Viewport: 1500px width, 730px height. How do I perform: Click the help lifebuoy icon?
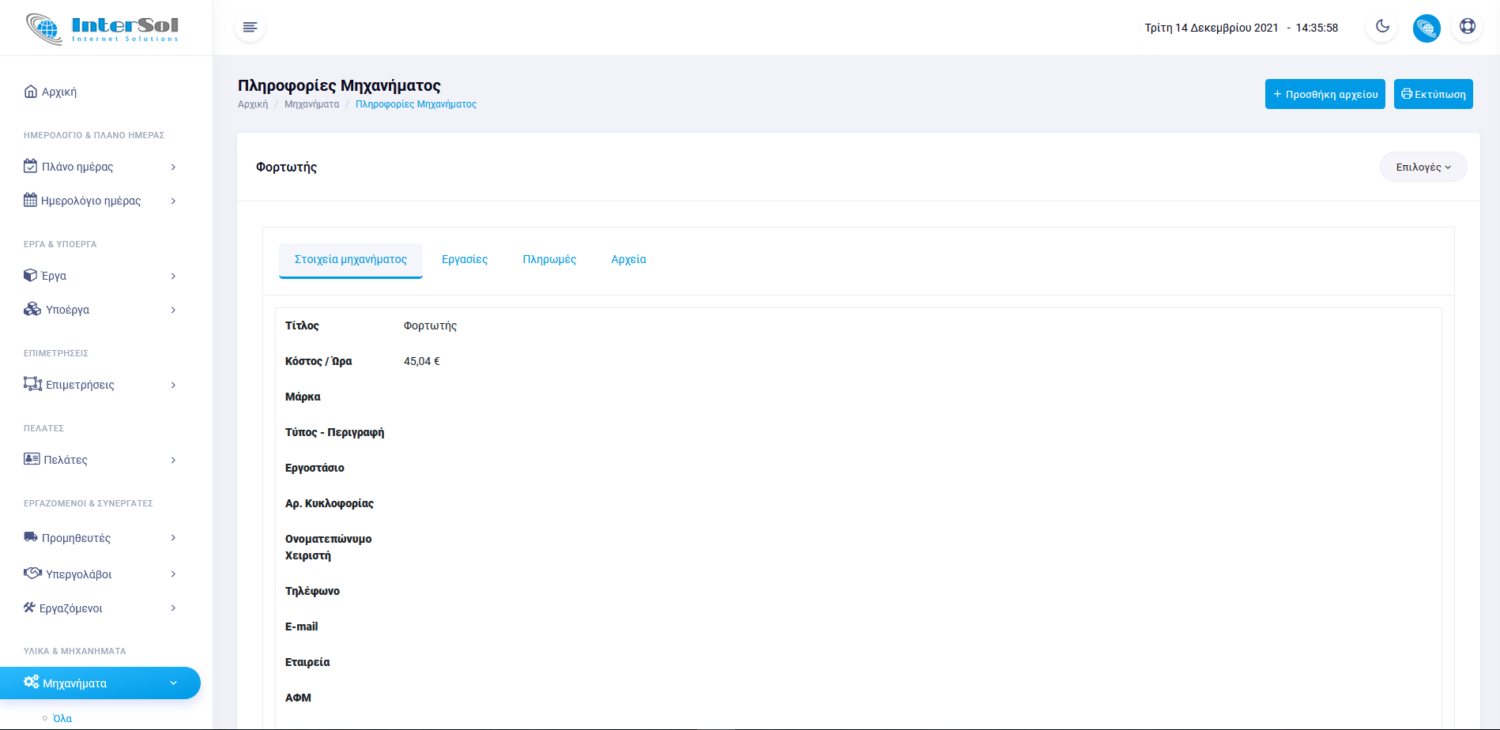click(1467, 27)
